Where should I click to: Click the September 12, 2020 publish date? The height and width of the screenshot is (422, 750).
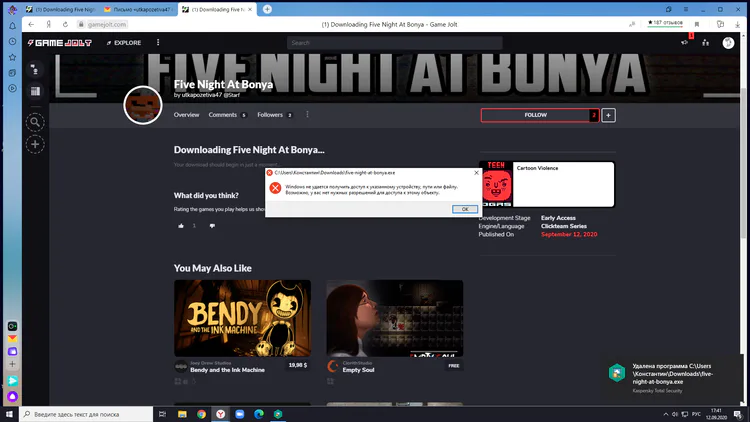(x=569, y=234)
